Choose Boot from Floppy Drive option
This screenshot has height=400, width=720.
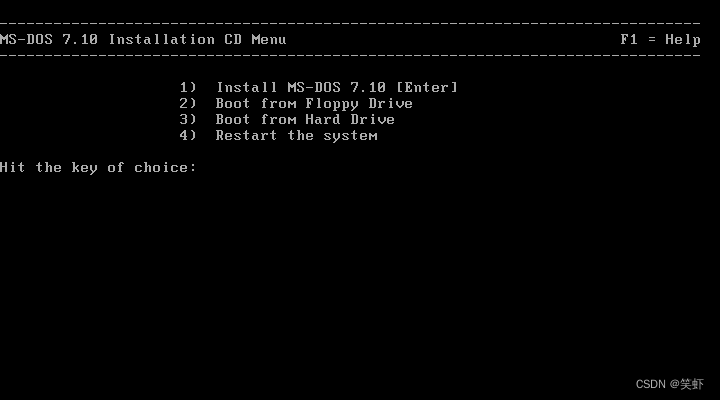pos(296,104)
